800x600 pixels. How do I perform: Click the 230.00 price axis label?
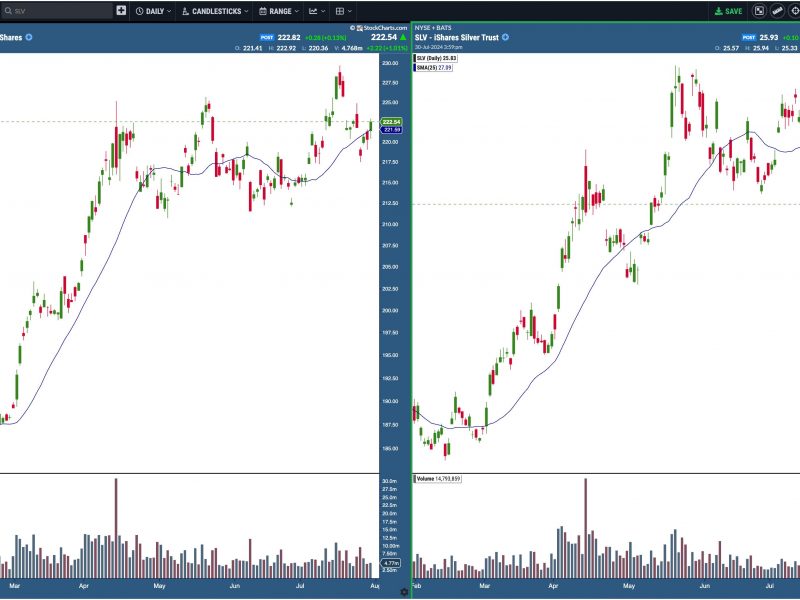tap(390, 63)
